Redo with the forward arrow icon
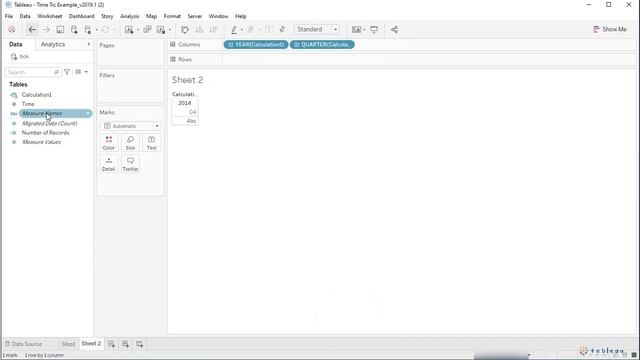 (46, 29)
